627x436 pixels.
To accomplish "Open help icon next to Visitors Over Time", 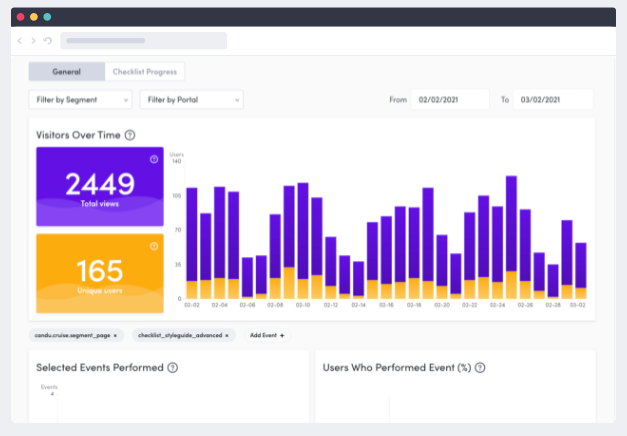I will [130, 135].
